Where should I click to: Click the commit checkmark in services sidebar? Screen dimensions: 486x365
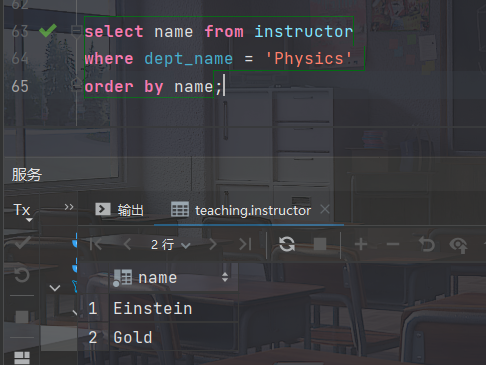(x=23, y=243)
